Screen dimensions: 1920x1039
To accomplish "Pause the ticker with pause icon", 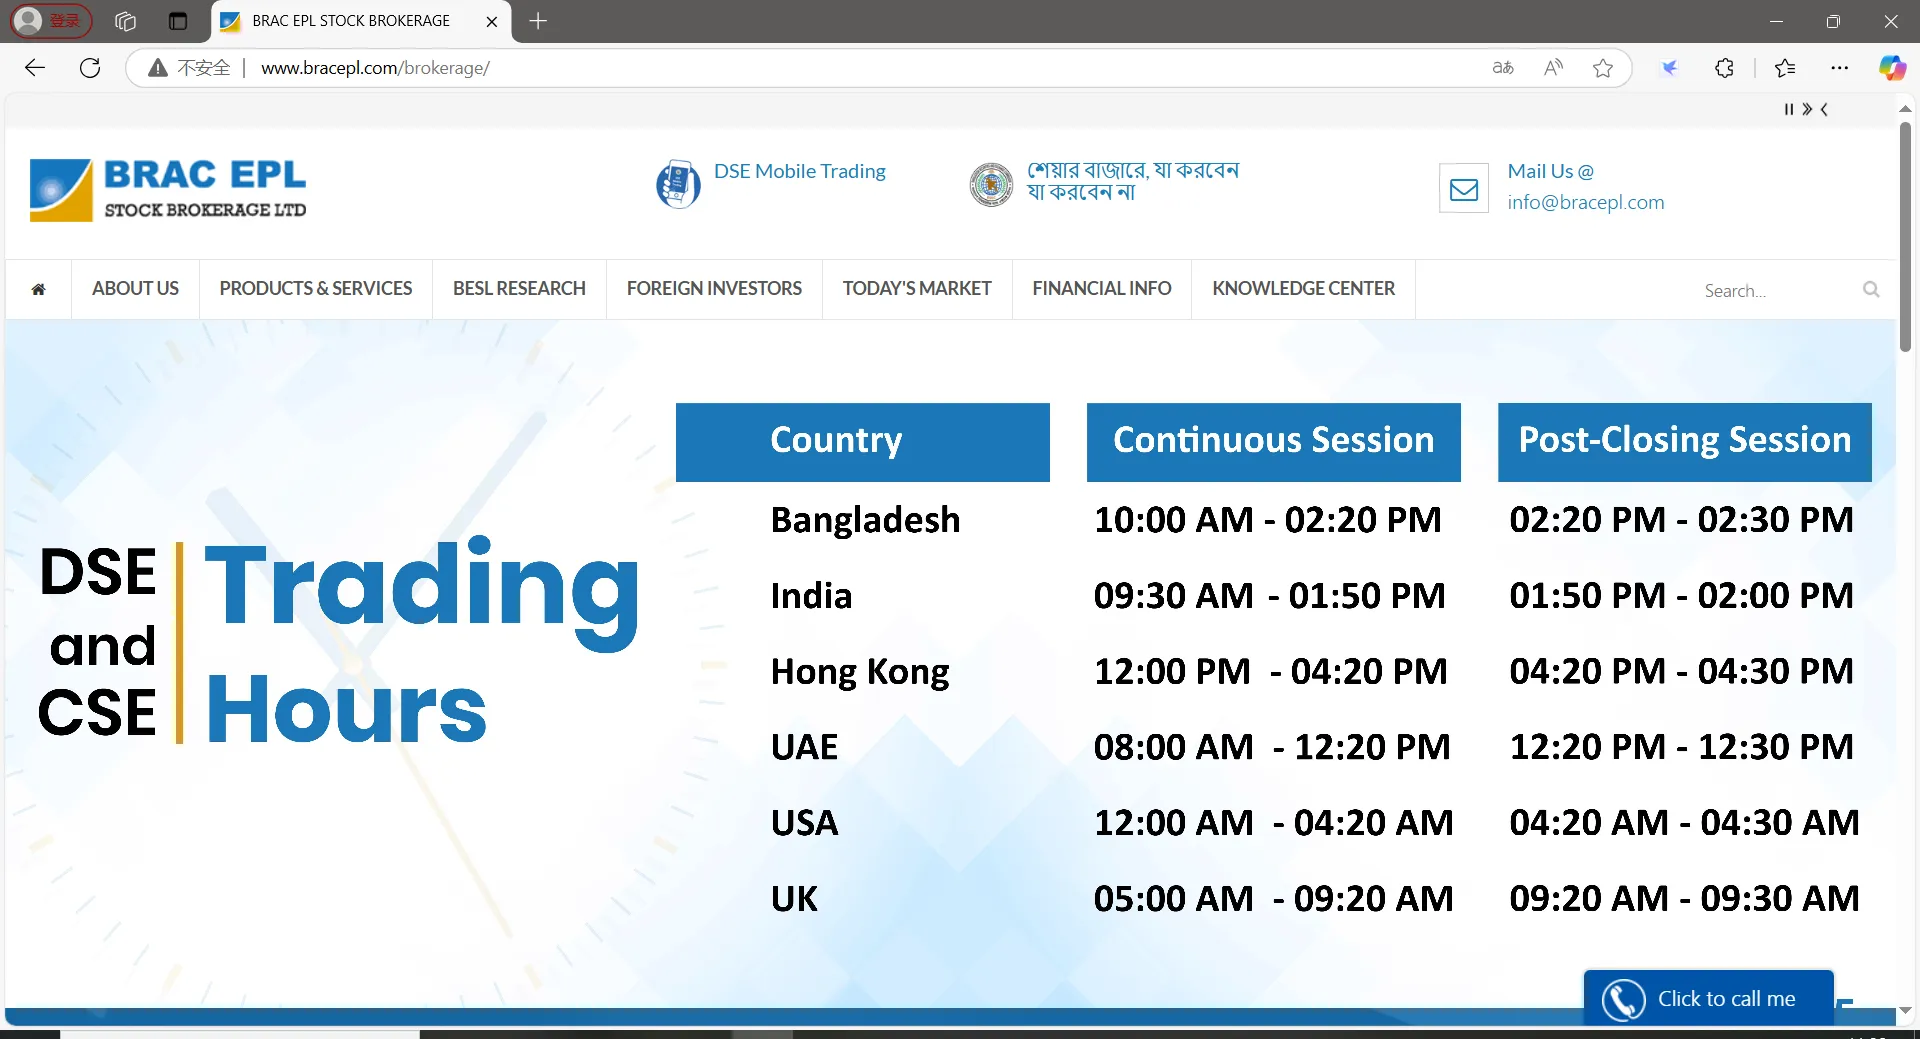I will [1789, 109].
